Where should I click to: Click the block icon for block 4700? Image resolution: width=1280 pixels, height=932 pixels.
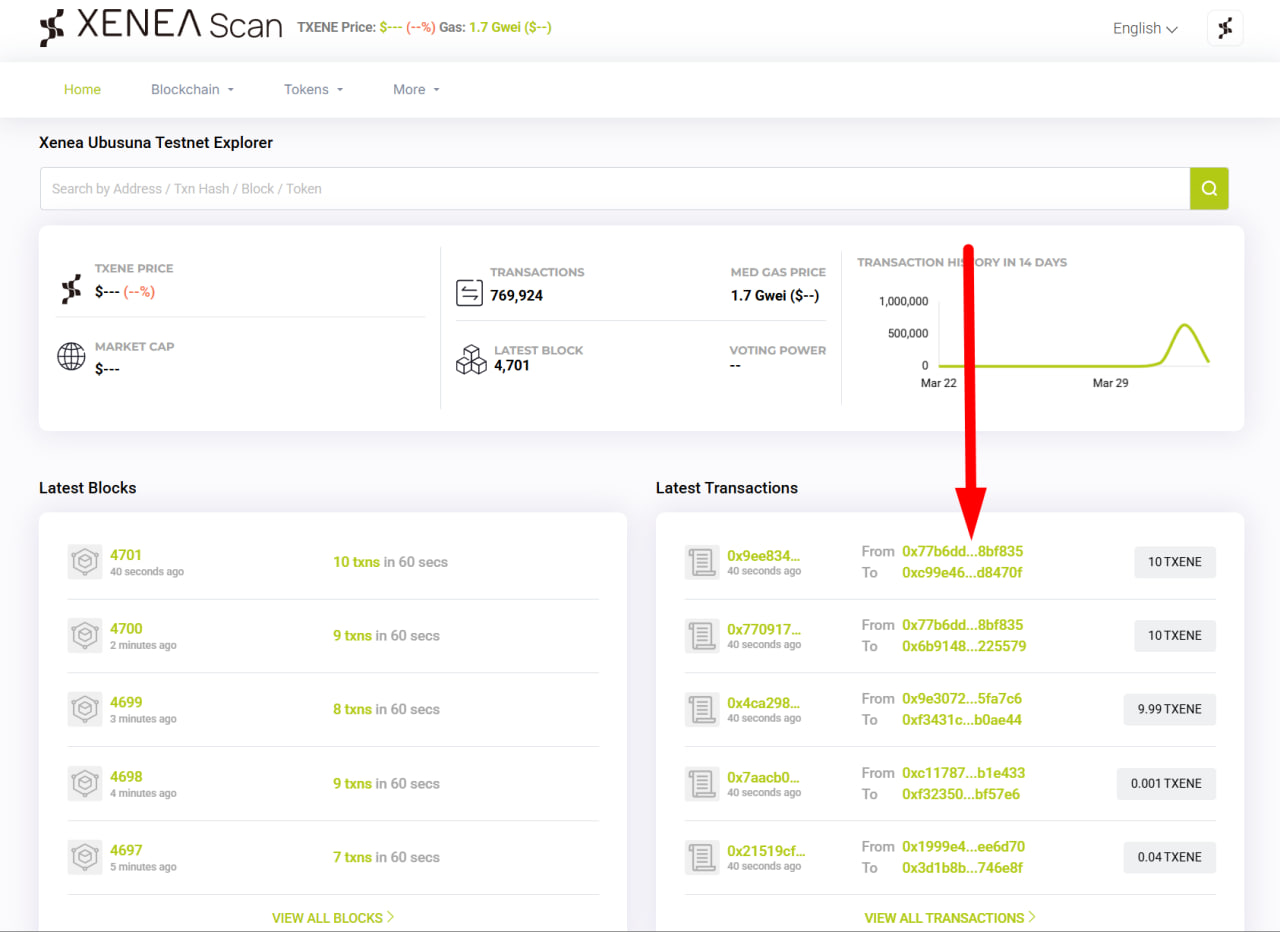(x=85, y=636)
